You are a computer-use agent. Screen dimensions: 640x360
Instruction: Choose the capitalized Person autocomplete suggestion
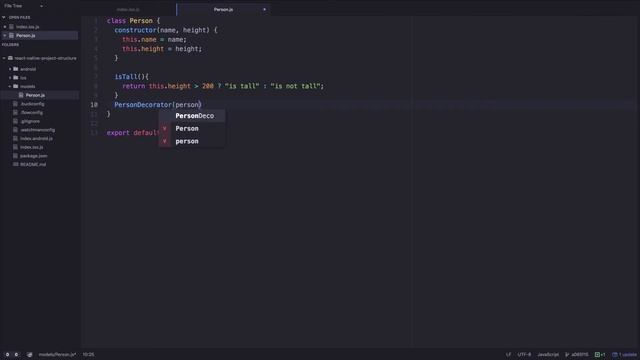point(192,129)
